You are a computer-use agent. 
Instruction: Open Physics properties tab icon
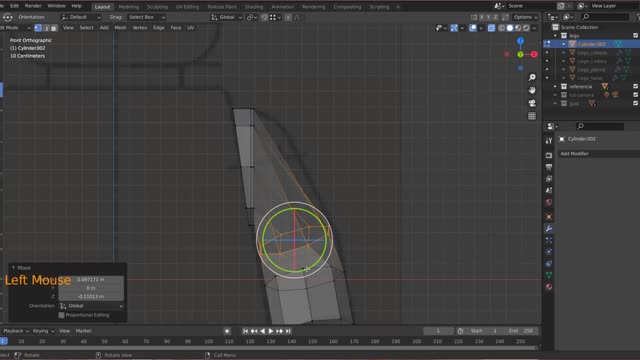(x=549, y=252)
